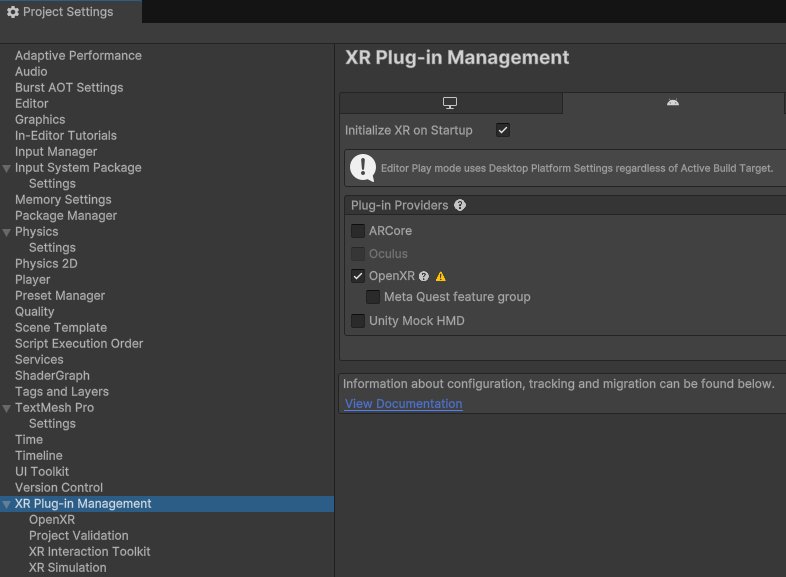The width and height of the screenshot is (786, 577).
Task: Select Input System Package entry
Action: 78,168
